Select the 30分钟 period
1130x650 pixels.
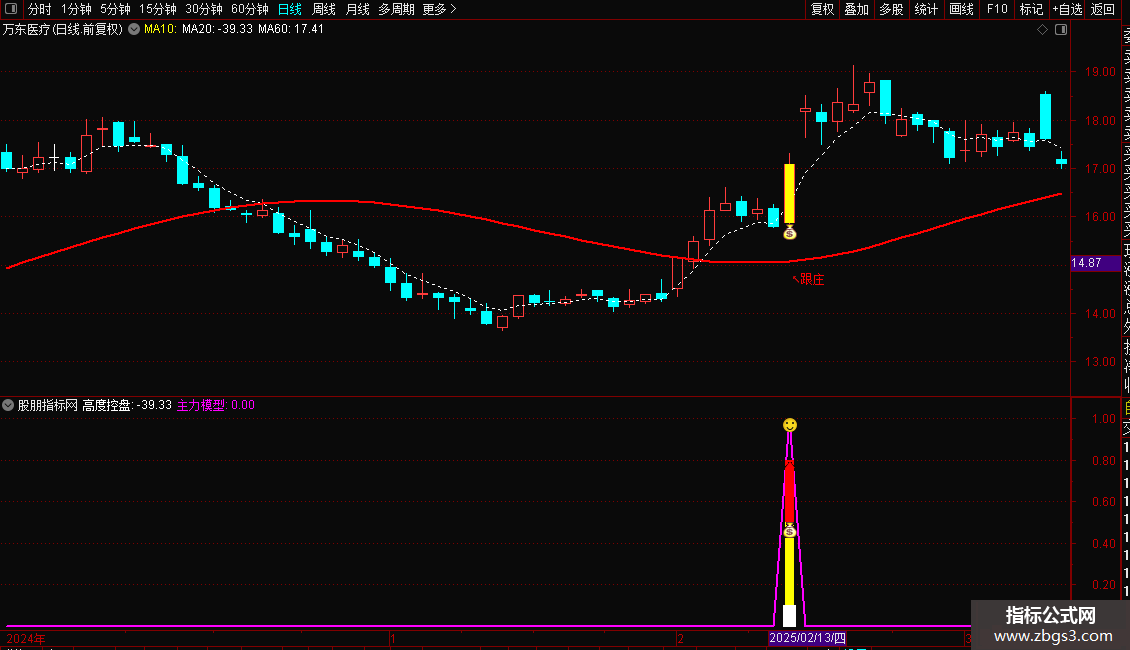click(204, 9)
